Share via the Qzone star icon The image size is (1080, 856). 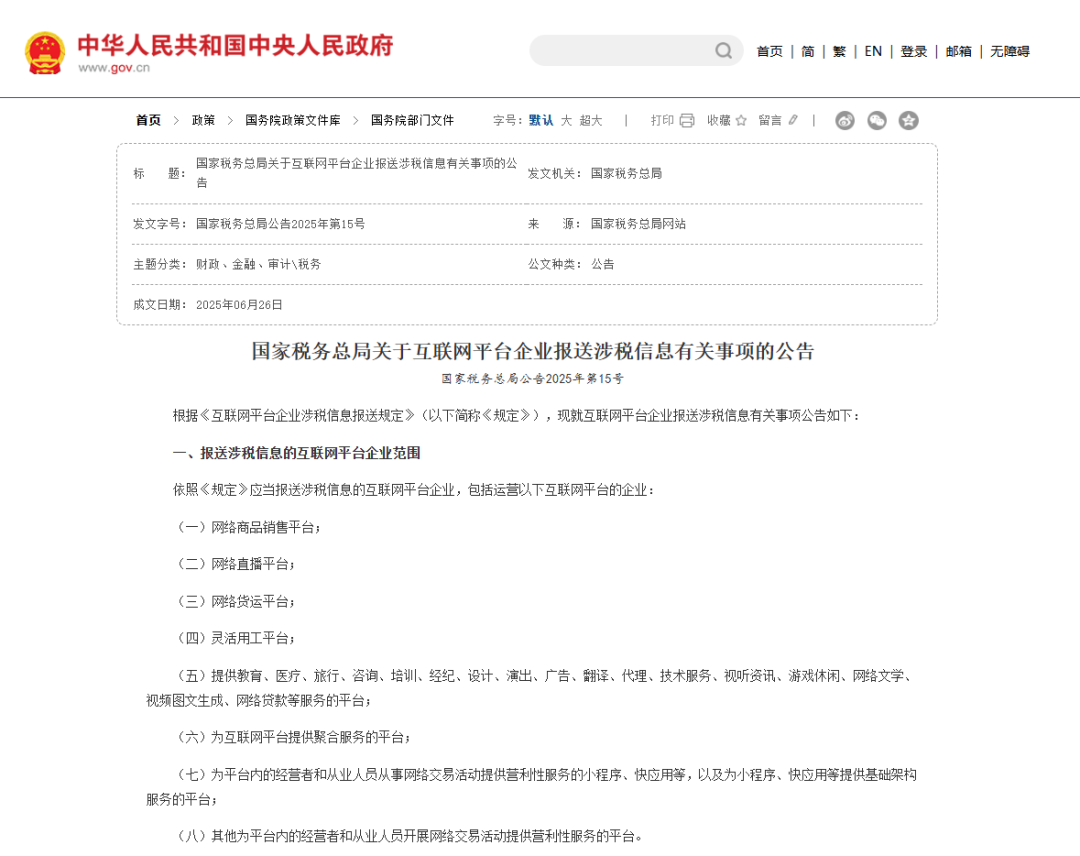[908, 120]
